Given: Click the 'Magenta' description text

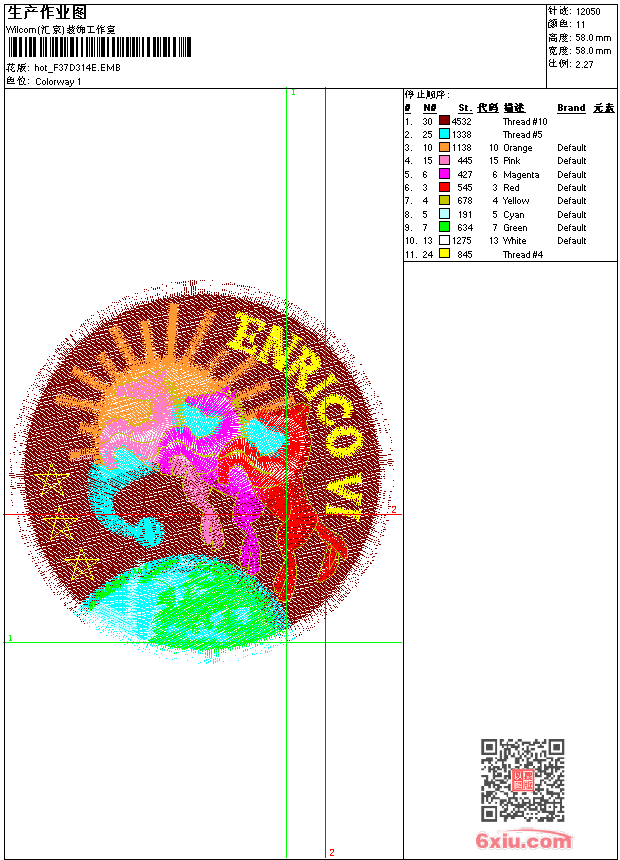Looking at the screenshot, I should (x=521, y=175).
